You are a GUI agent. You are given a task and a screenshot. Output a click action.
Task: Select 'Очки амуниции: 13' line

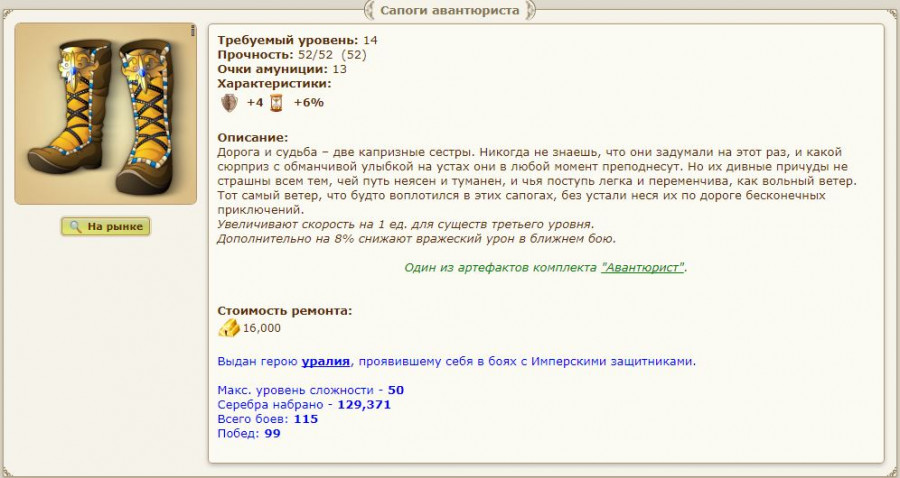(x=282, y=69)
